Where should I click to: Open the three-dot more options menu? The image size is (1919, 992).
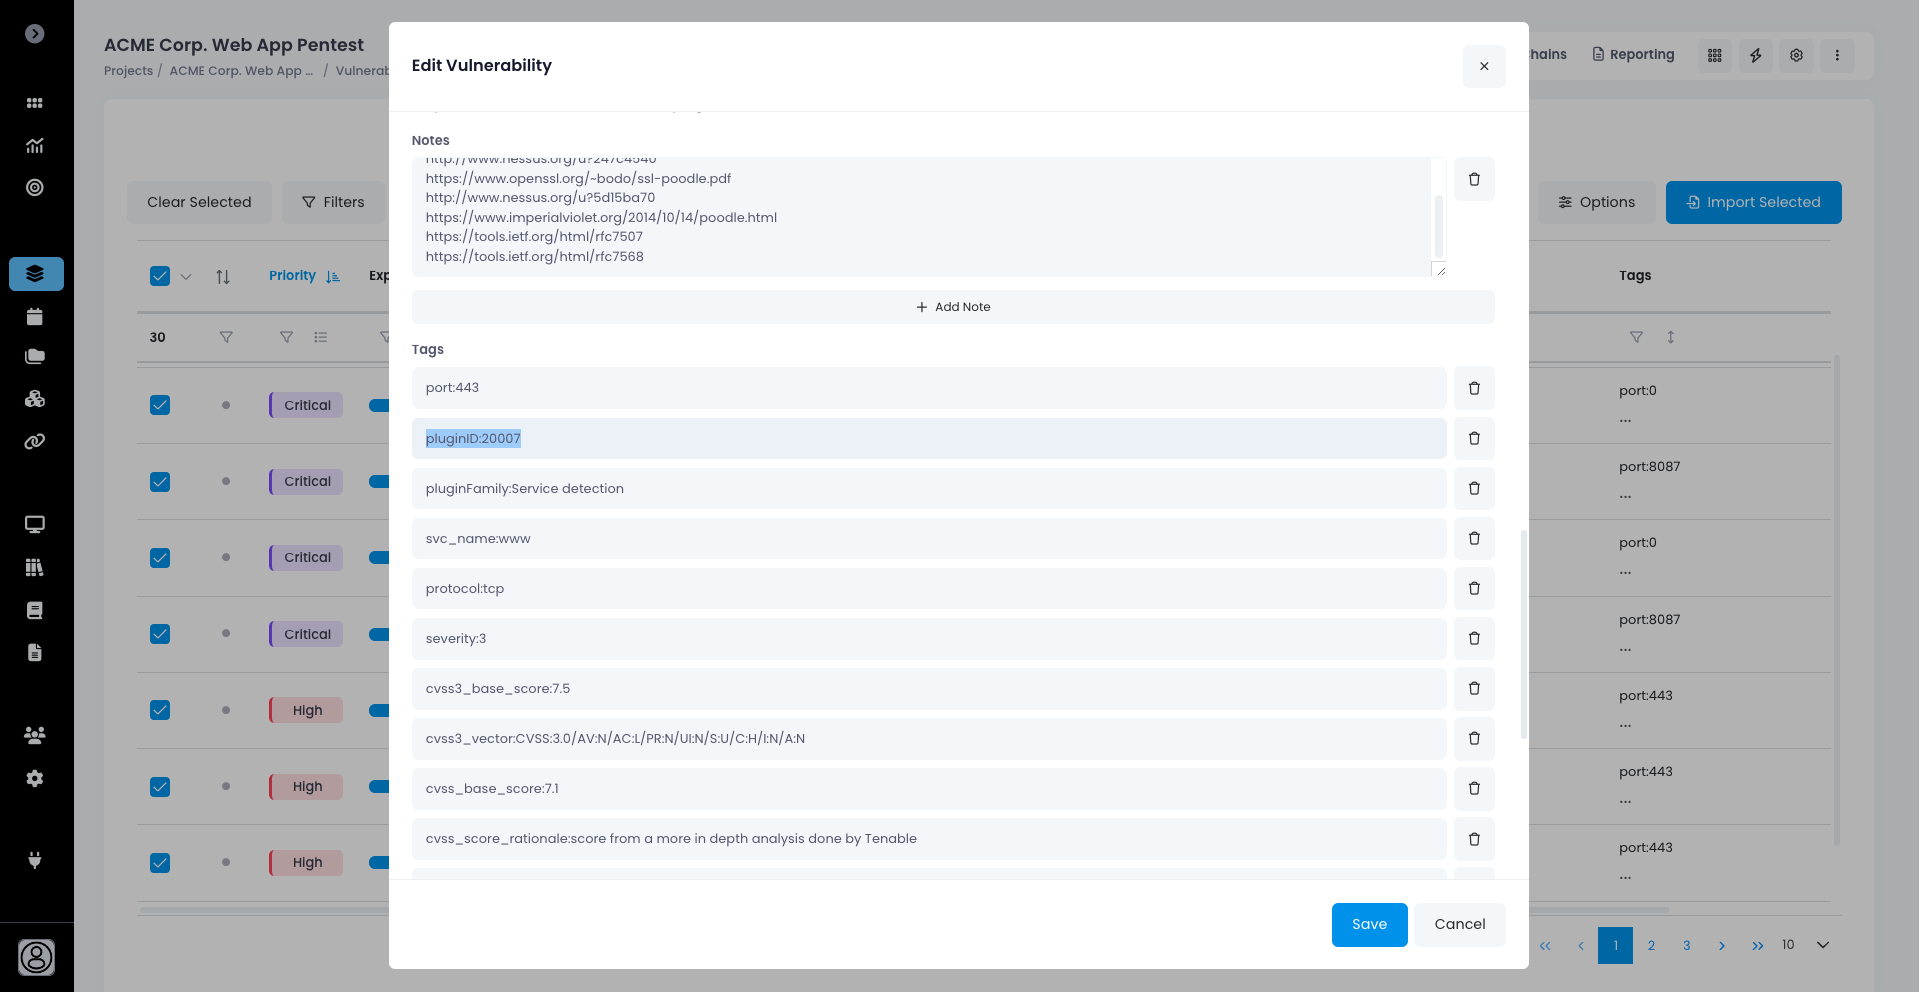(x=1836, y=55)
